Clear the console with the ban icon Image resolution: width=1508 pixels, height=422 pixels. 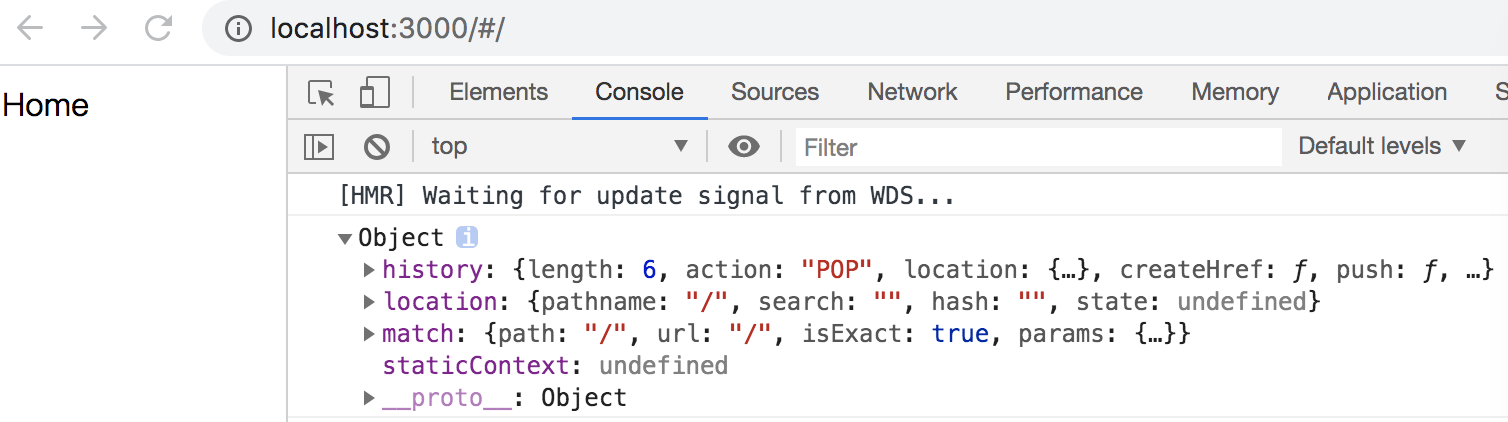click(x=376, y=147)
